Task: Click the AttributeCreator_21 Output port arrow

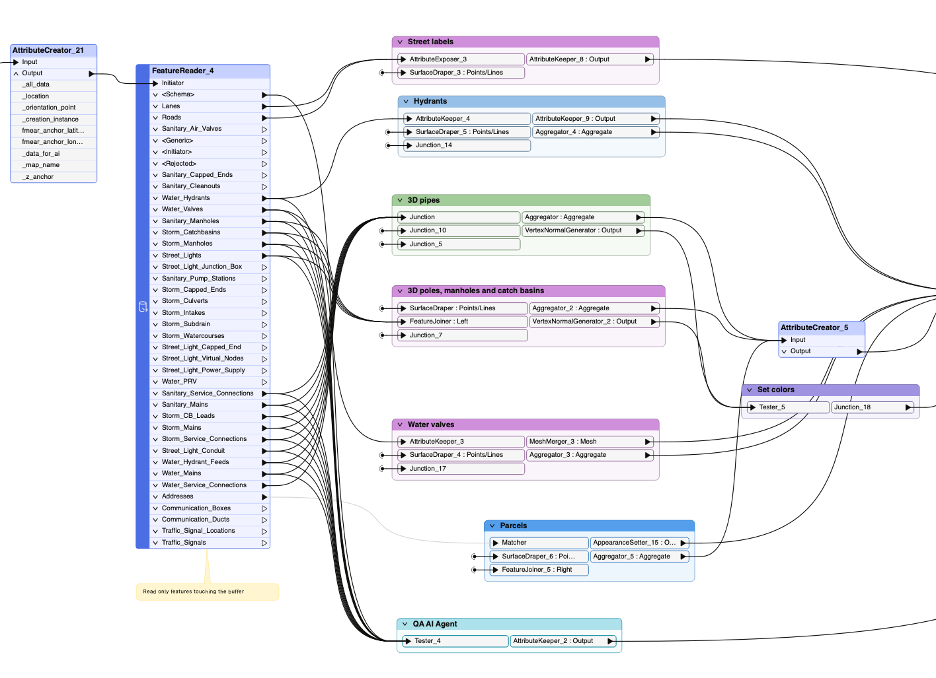Action: pyautogui.click(x=92, y=73)
